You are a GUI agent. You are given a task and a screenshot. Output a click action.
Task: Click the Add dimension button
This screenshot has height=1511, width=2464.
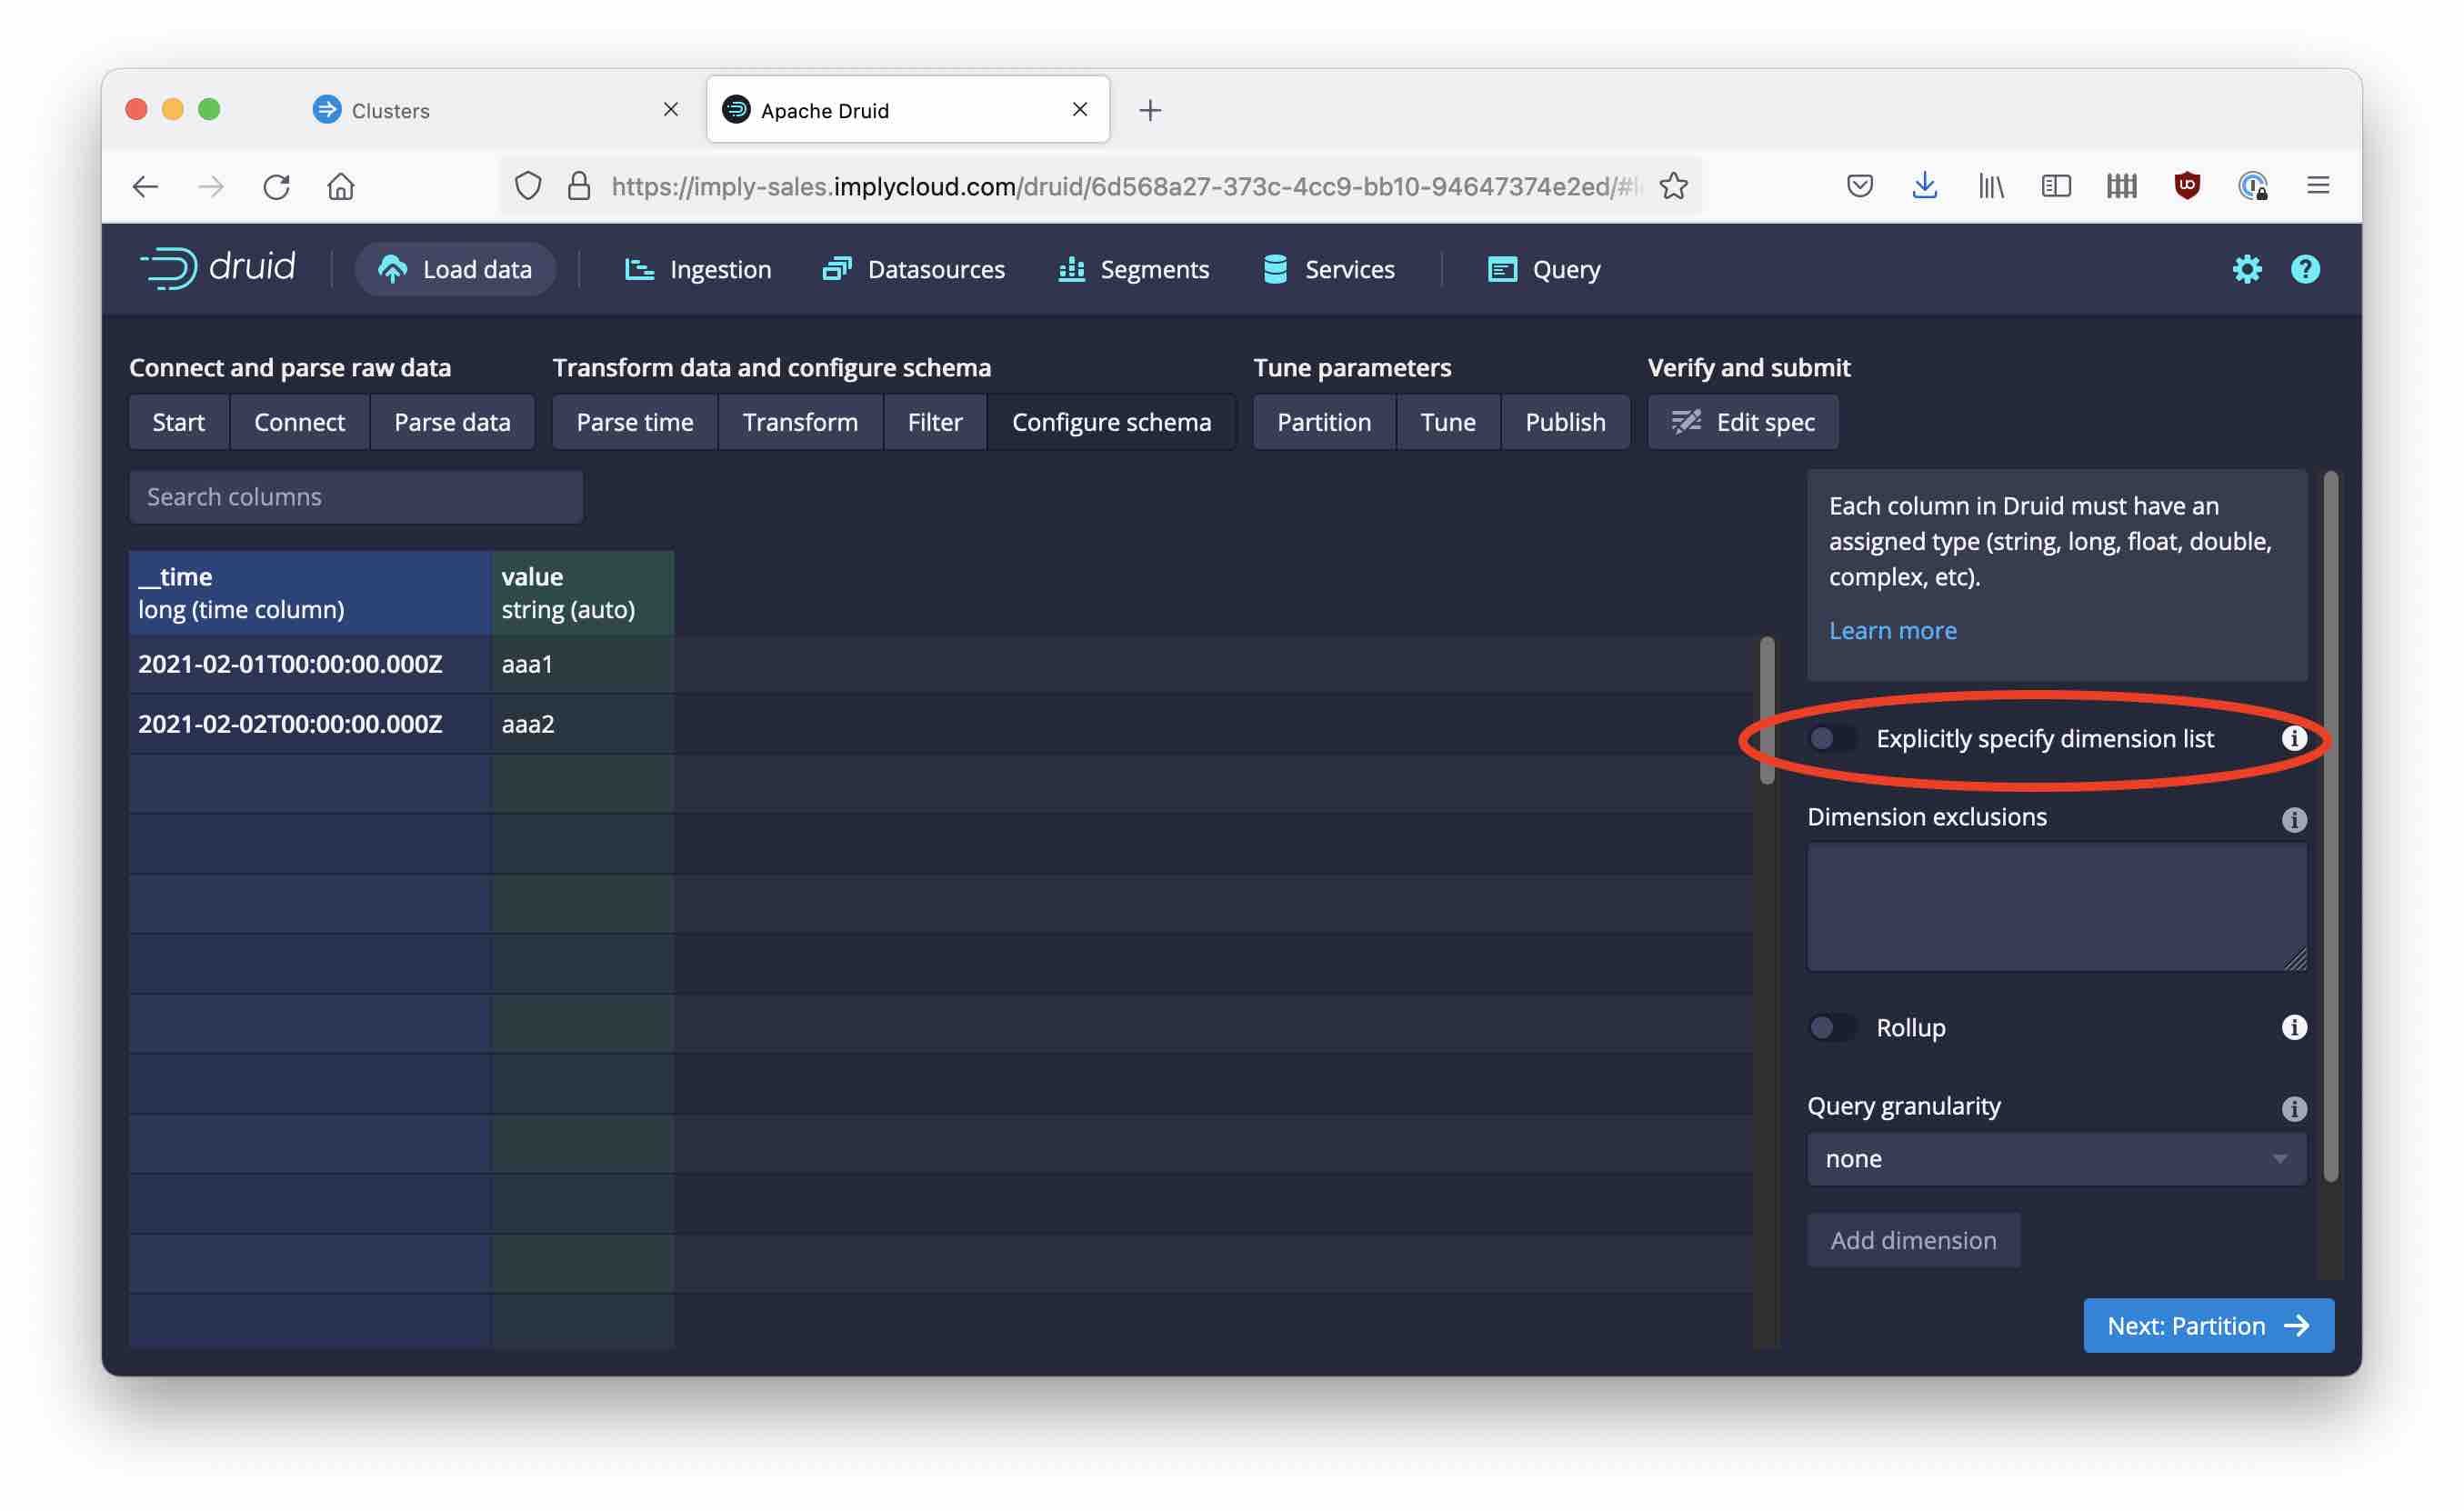pyautogui.click(x=1912, y=1240)
